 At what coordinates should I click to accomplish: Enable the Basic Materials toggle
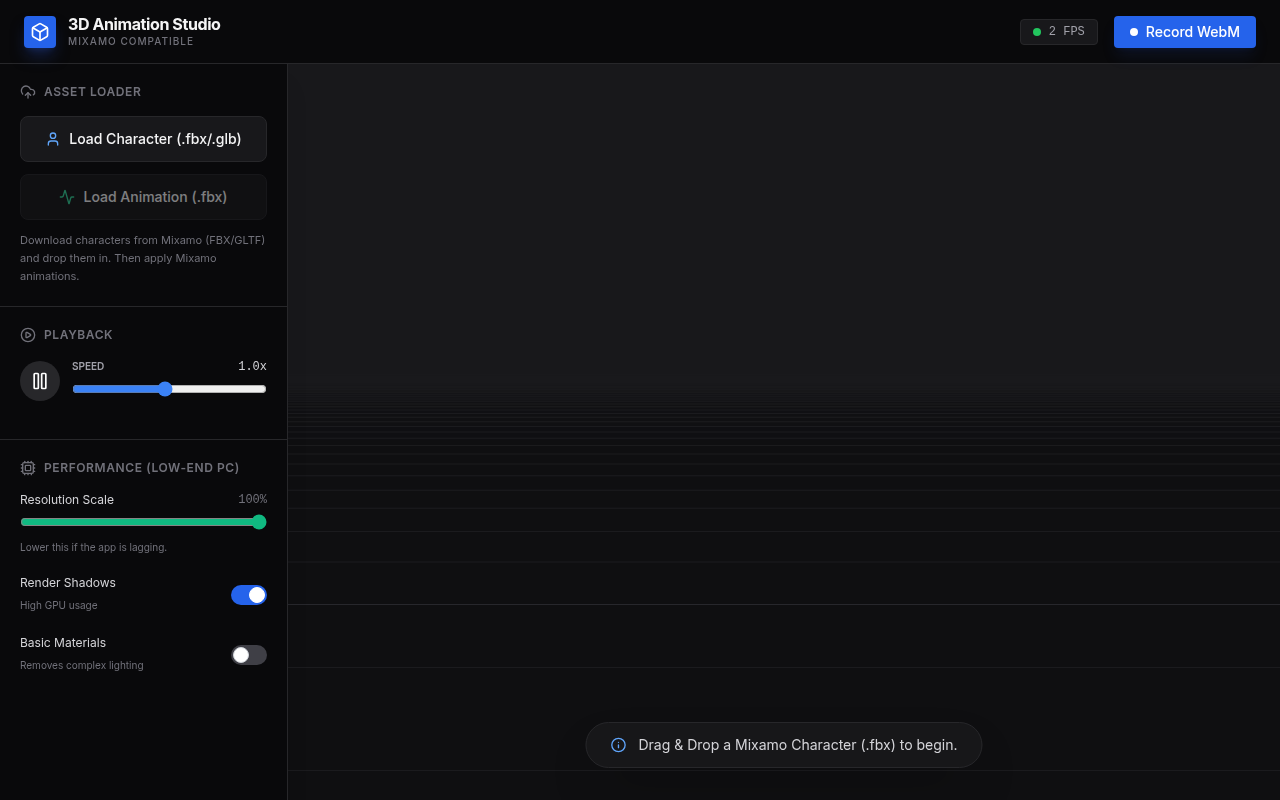(249, 655)
